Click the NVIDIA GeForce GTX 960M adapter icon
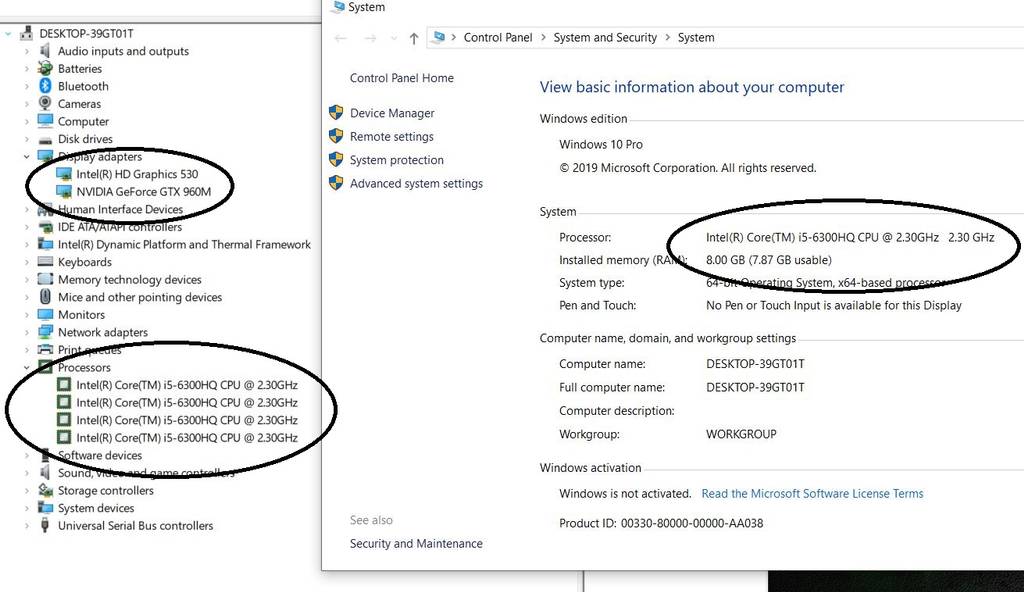The width and height of the screenshot is (1024, 592). (x=64, y=191)
